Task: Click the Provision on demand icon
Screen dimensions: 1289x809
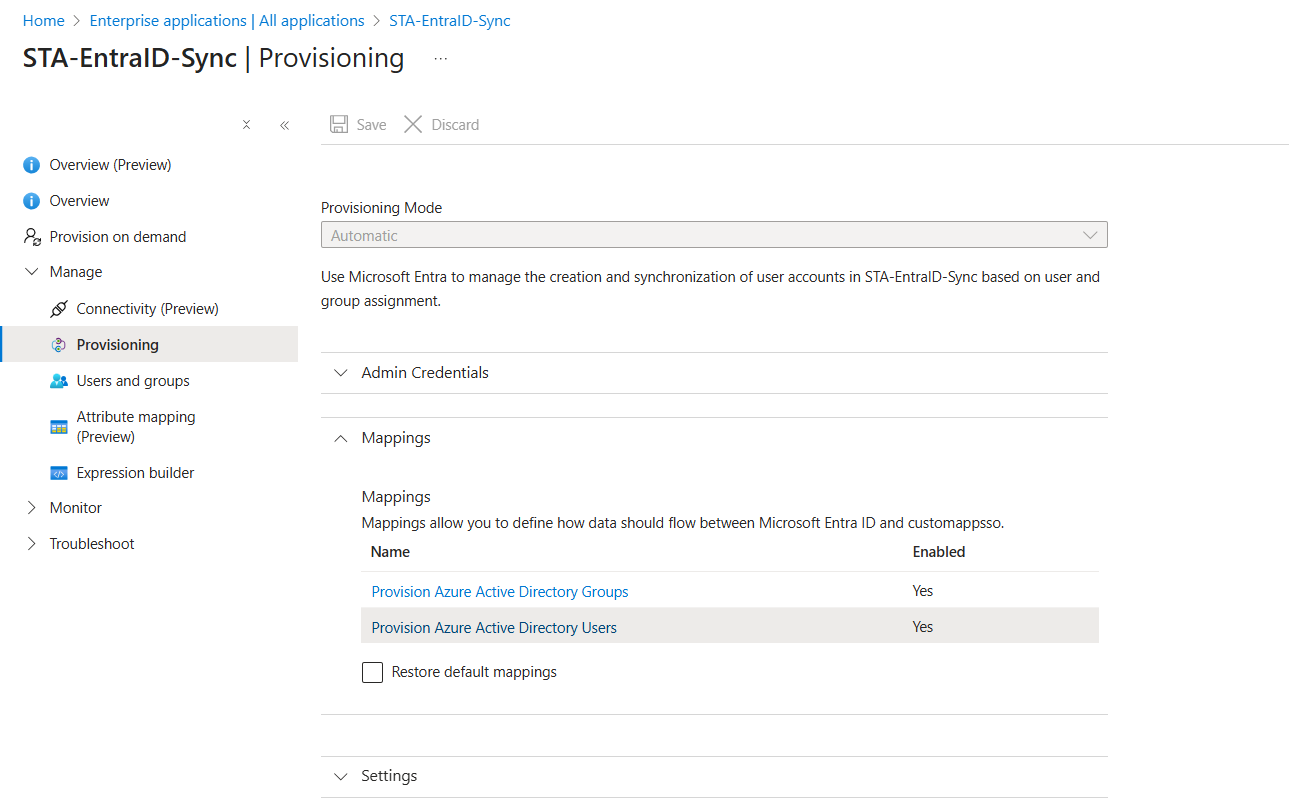Action: click(x=32, y=237)
